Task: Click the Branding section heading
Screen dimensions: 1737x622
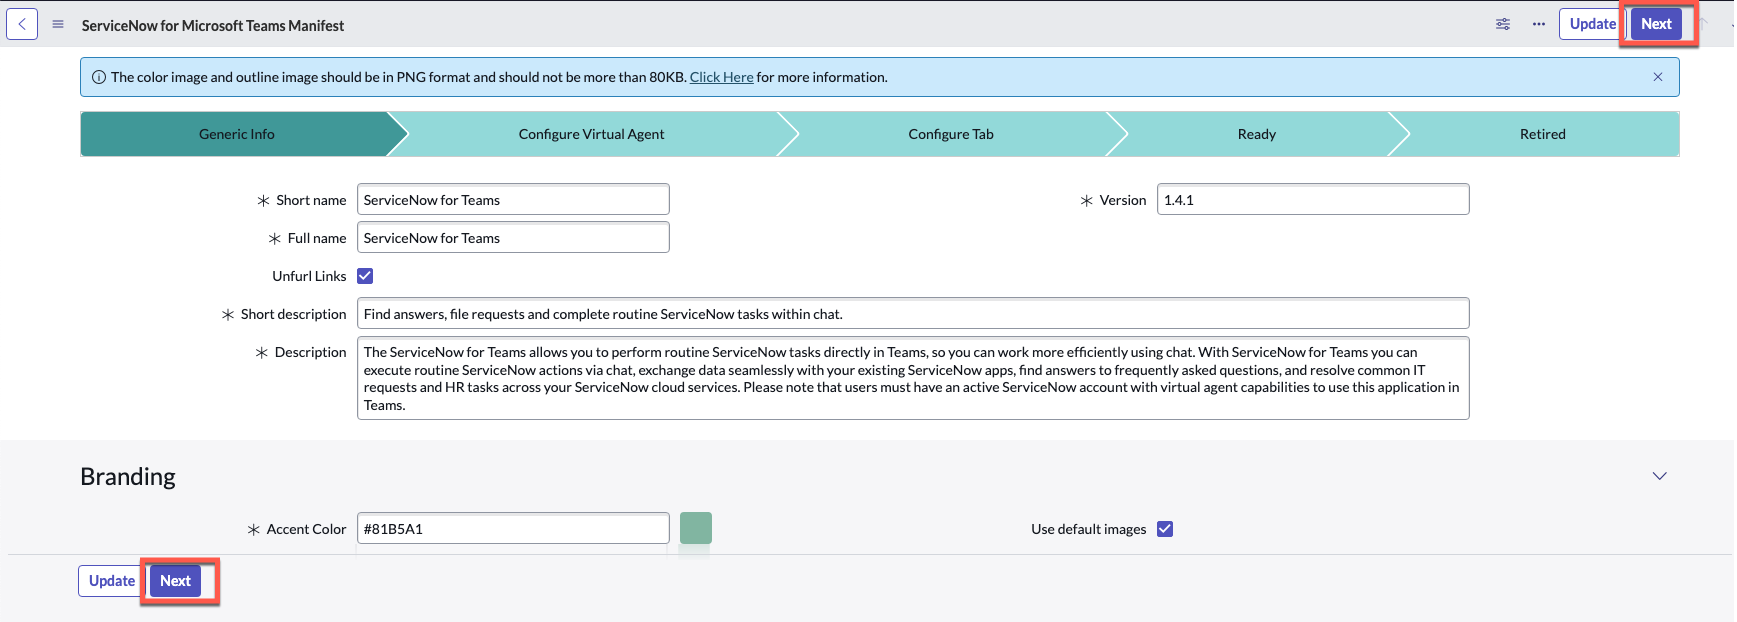Action: click(x=128, y=477)
